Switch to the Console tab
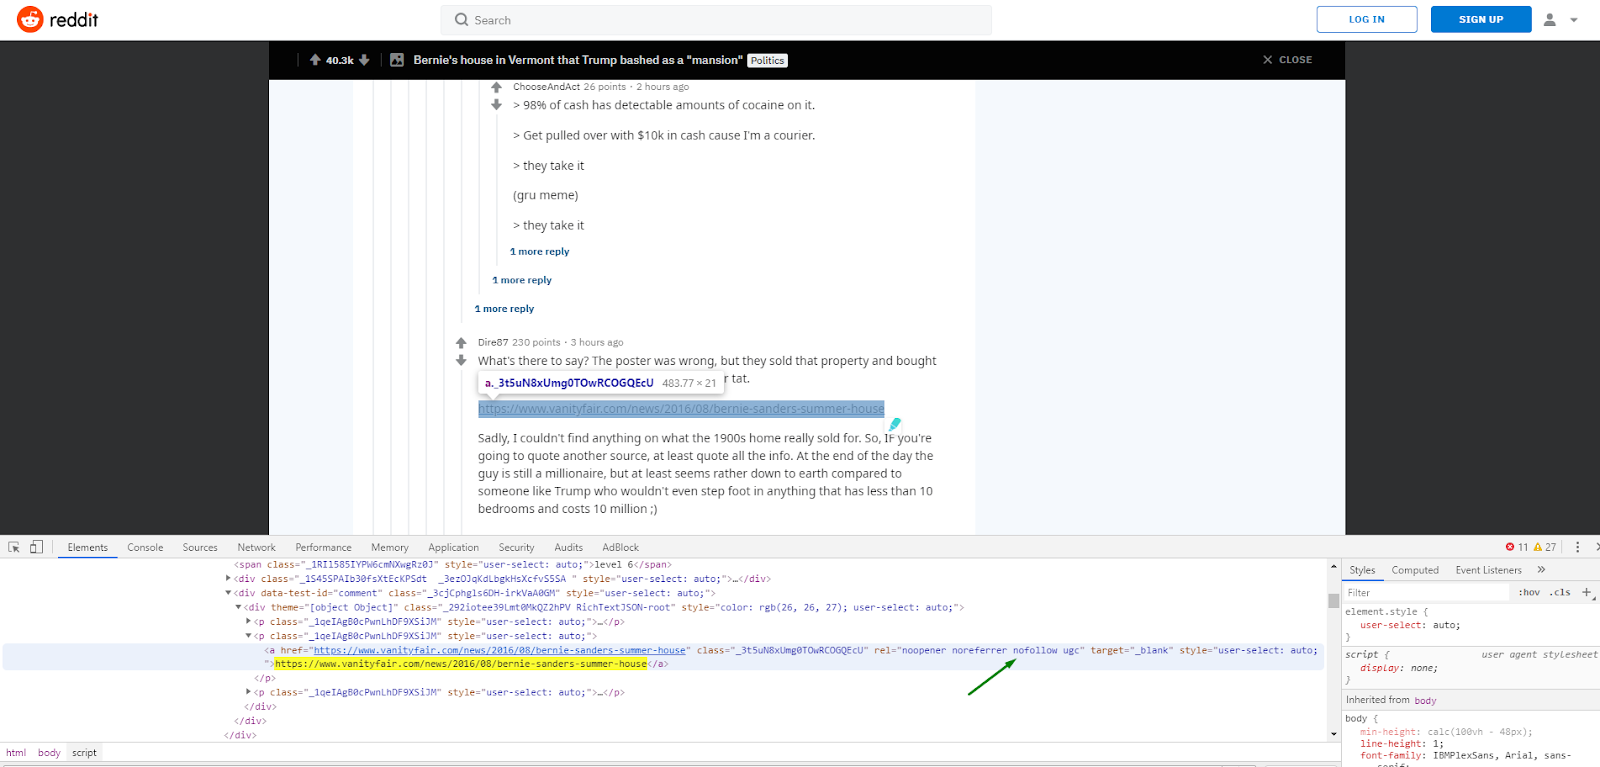Image resolution: width=1600 pixels, height=767 pixels. coord(145,547)
